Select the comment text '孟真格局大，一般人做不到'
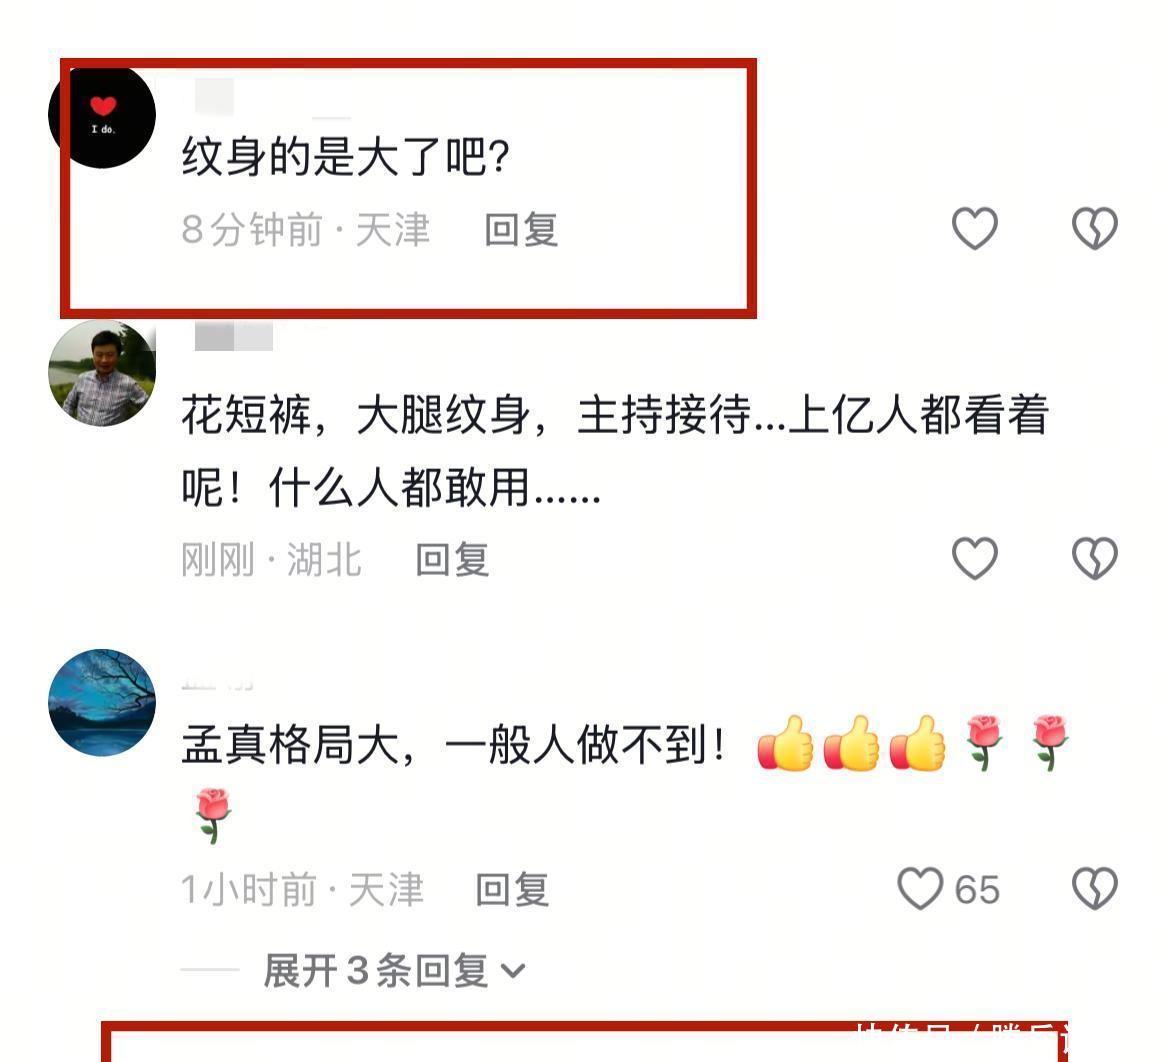The width and height of the screenshot is (1170, 1062). coord(453,745)
